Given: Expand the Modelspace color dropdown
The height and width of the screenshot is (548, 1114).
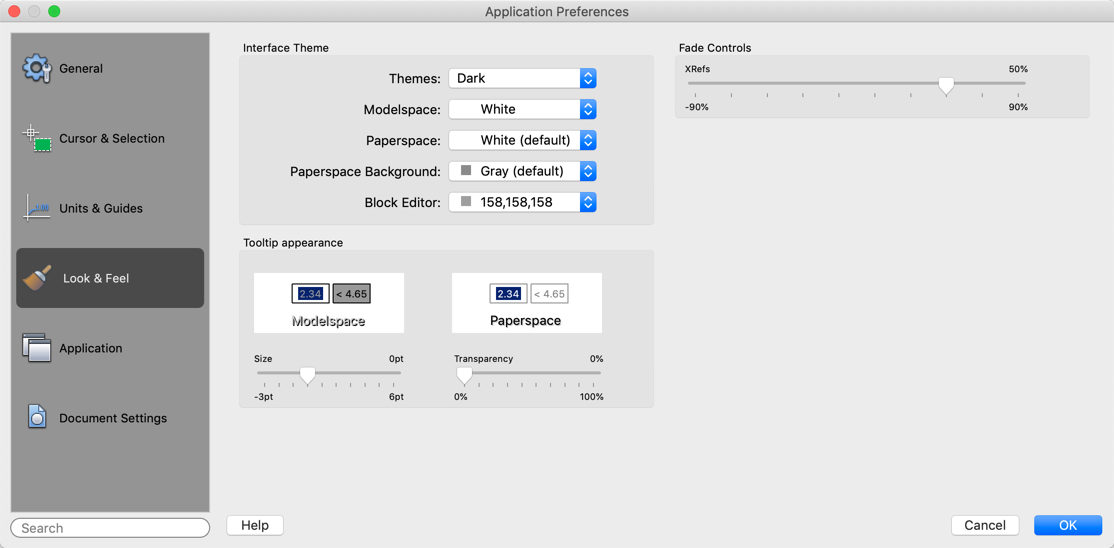Looking at the screenshot, I should tap(522, 109).
